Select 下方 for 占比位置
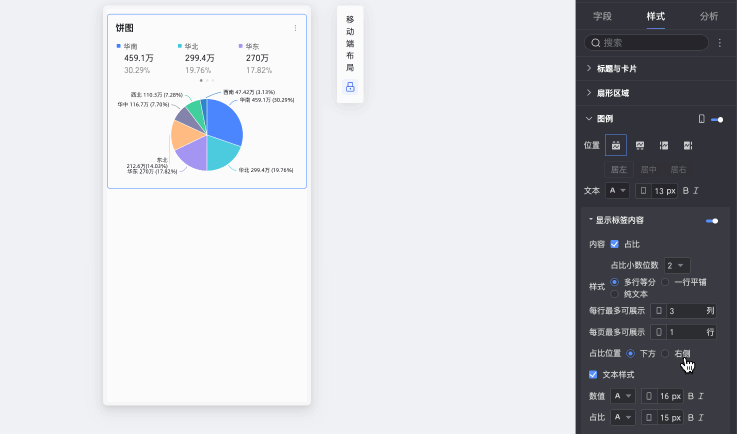This screenshot has height=434, width=737. pyautogui.click(x=630, y=354)
